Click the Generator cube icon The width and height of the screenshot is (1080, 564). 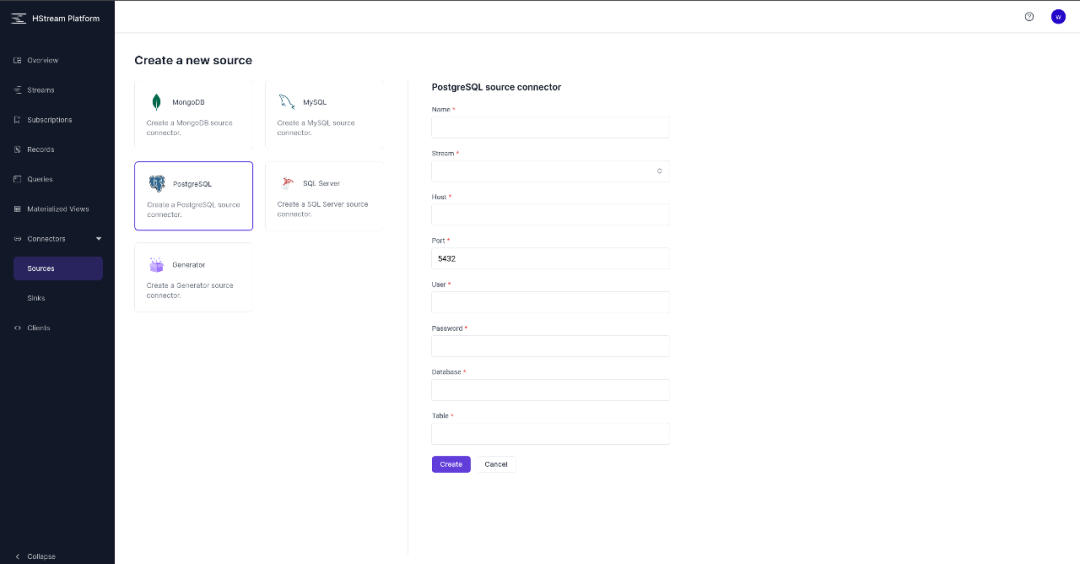(156, 265)
